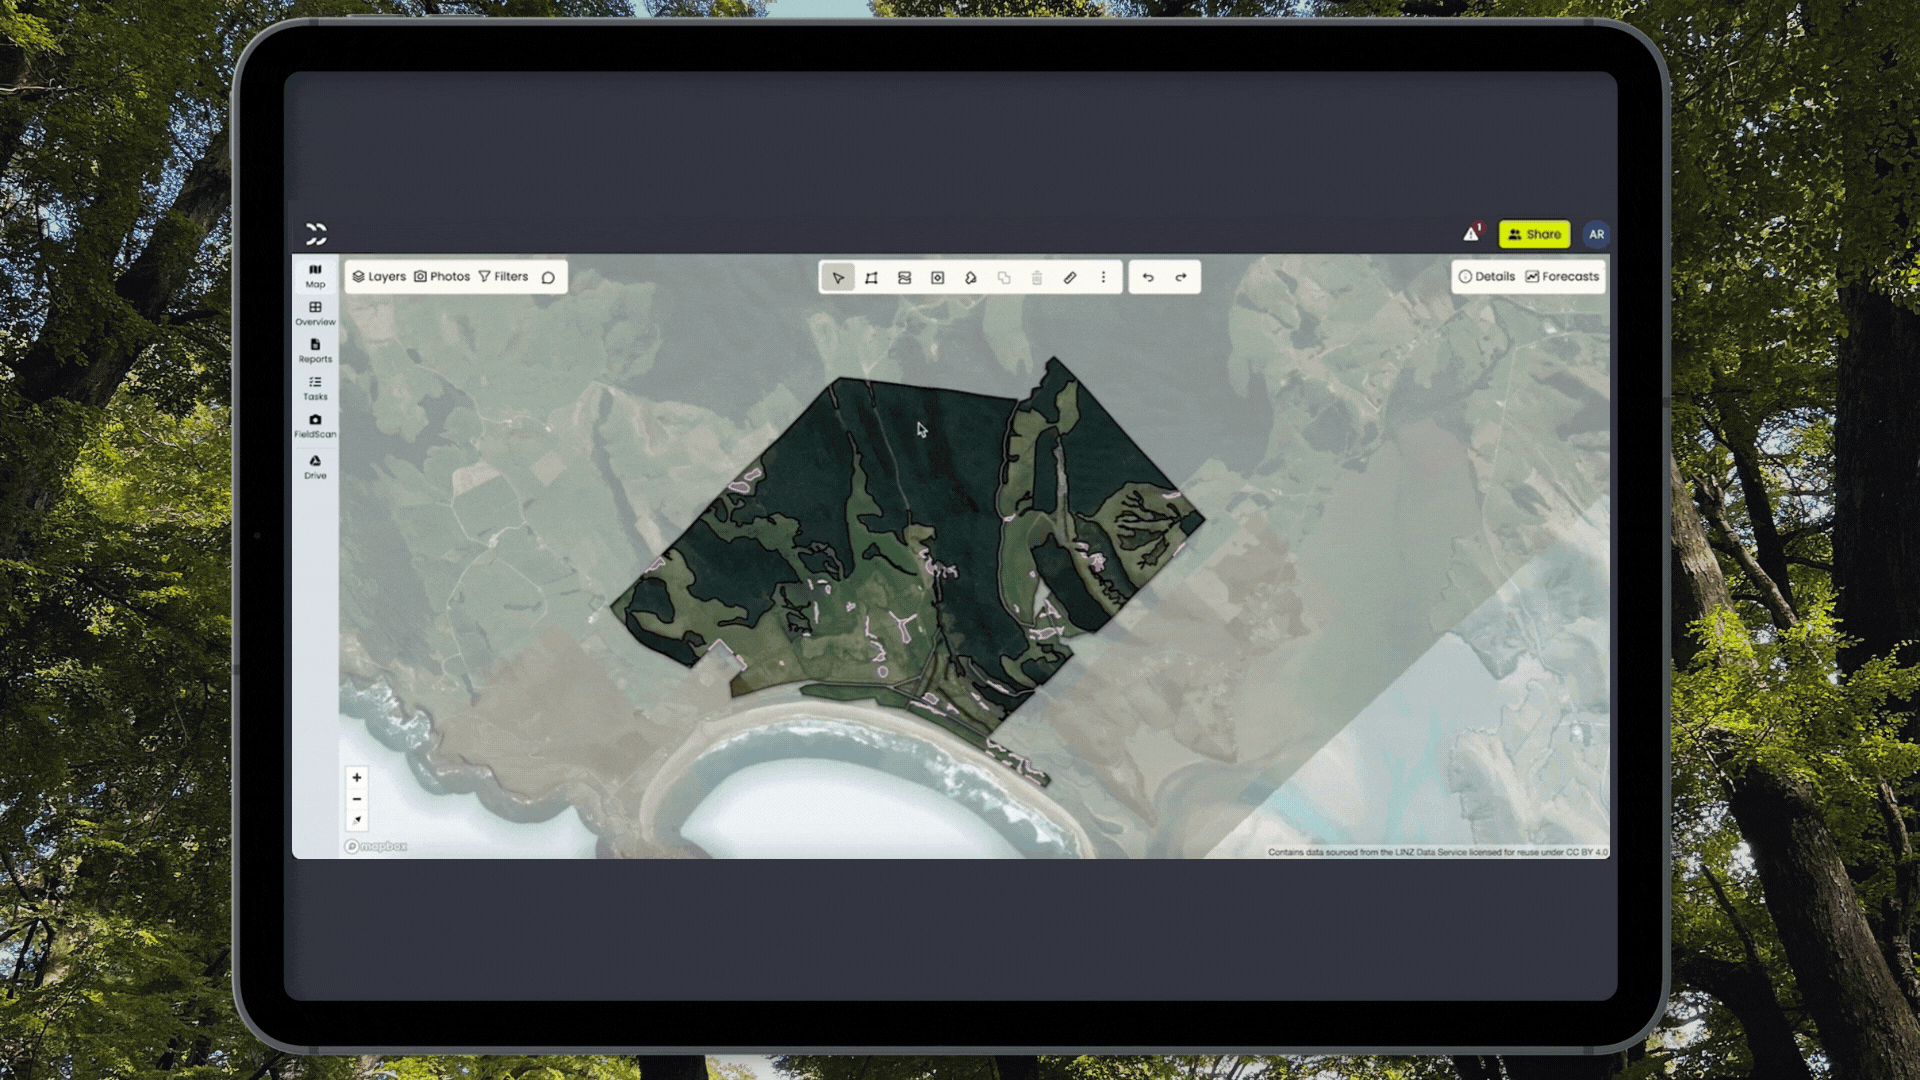Open the Layers panel

click(379, 277)
